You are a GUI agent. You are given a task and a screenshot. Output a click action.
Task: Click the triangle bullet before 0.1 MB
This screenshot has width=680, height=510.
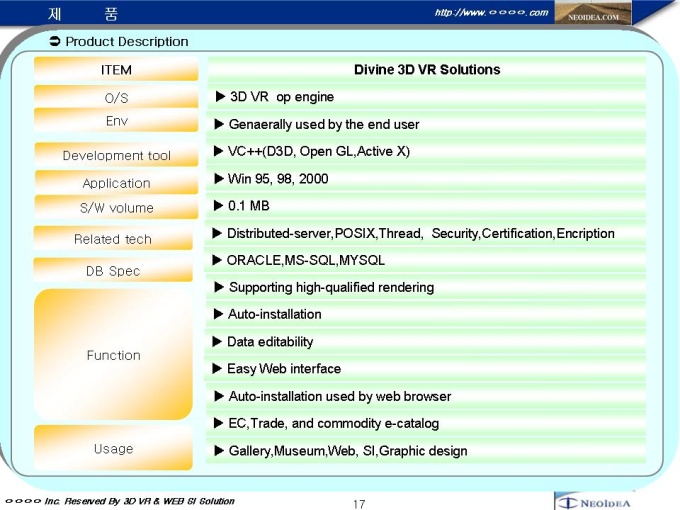click(219, 206)
